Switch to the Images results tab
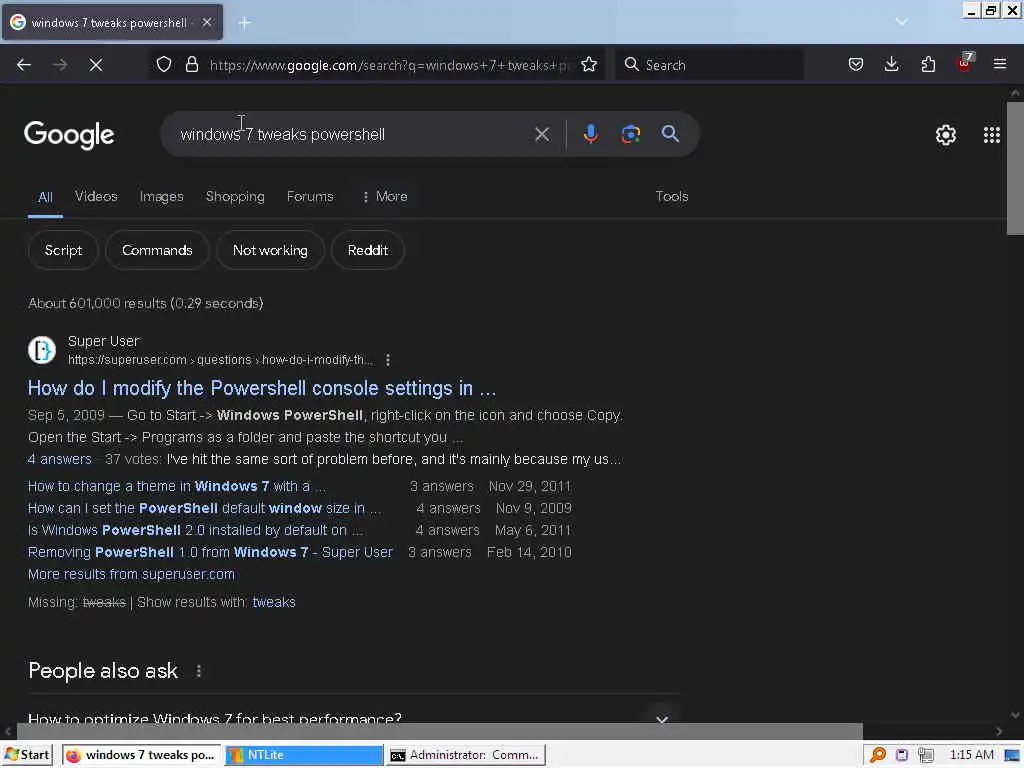 point(161,197)
